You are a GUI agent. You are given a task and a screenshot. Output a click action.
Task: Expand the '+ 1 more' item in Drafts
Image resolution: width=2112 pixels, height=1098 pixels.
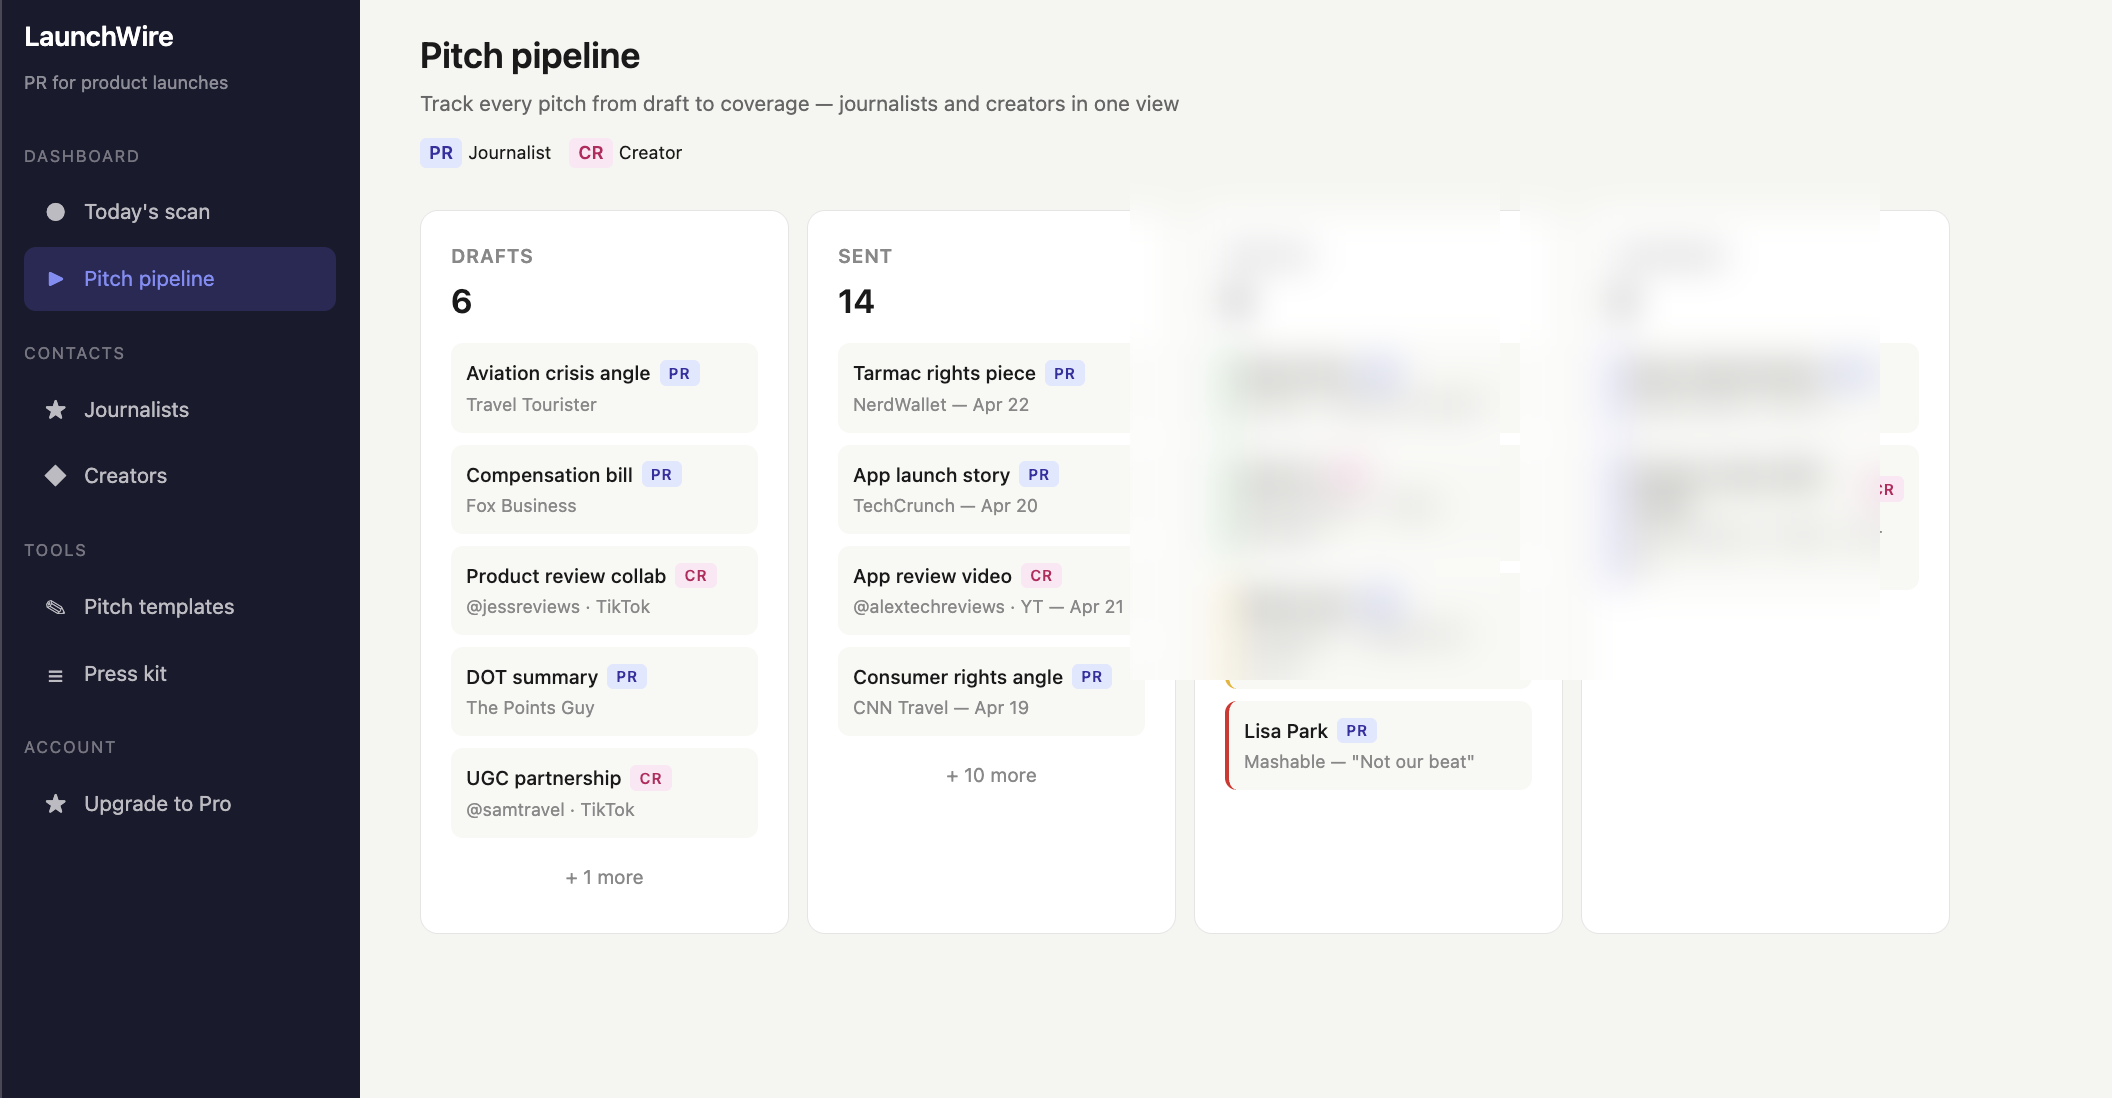[x=603, y=877]
